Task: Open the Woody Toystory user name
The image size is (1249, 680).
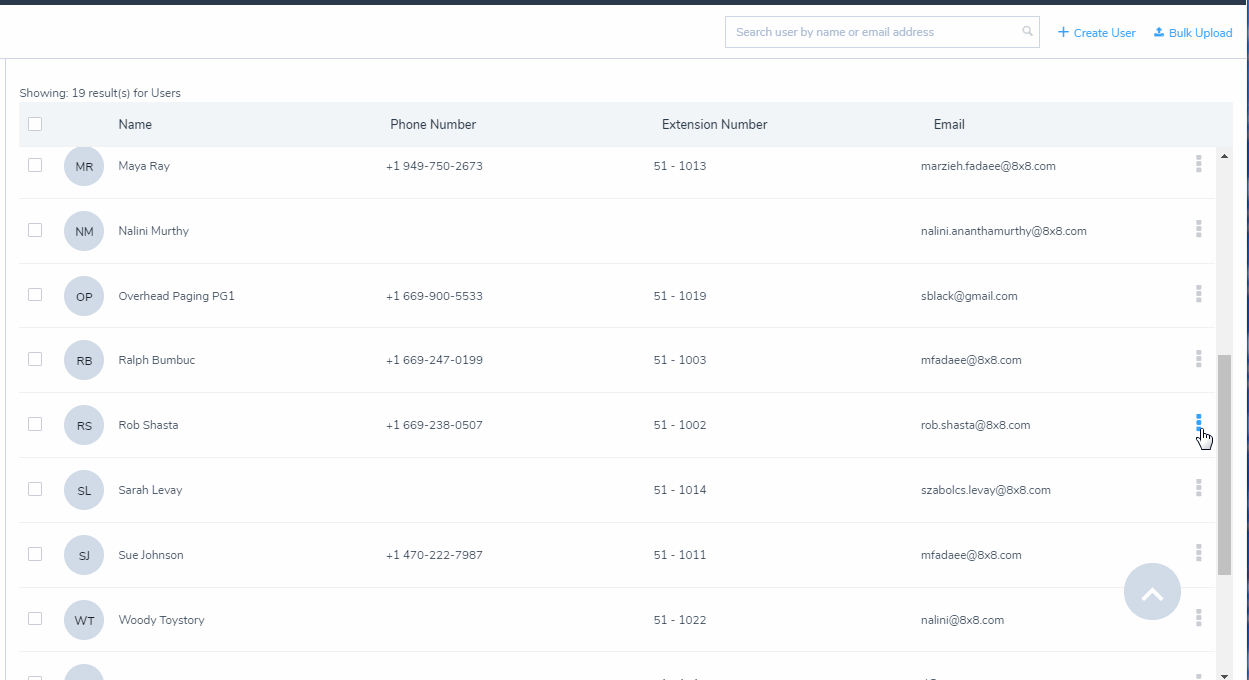Action: pos(161,620)
